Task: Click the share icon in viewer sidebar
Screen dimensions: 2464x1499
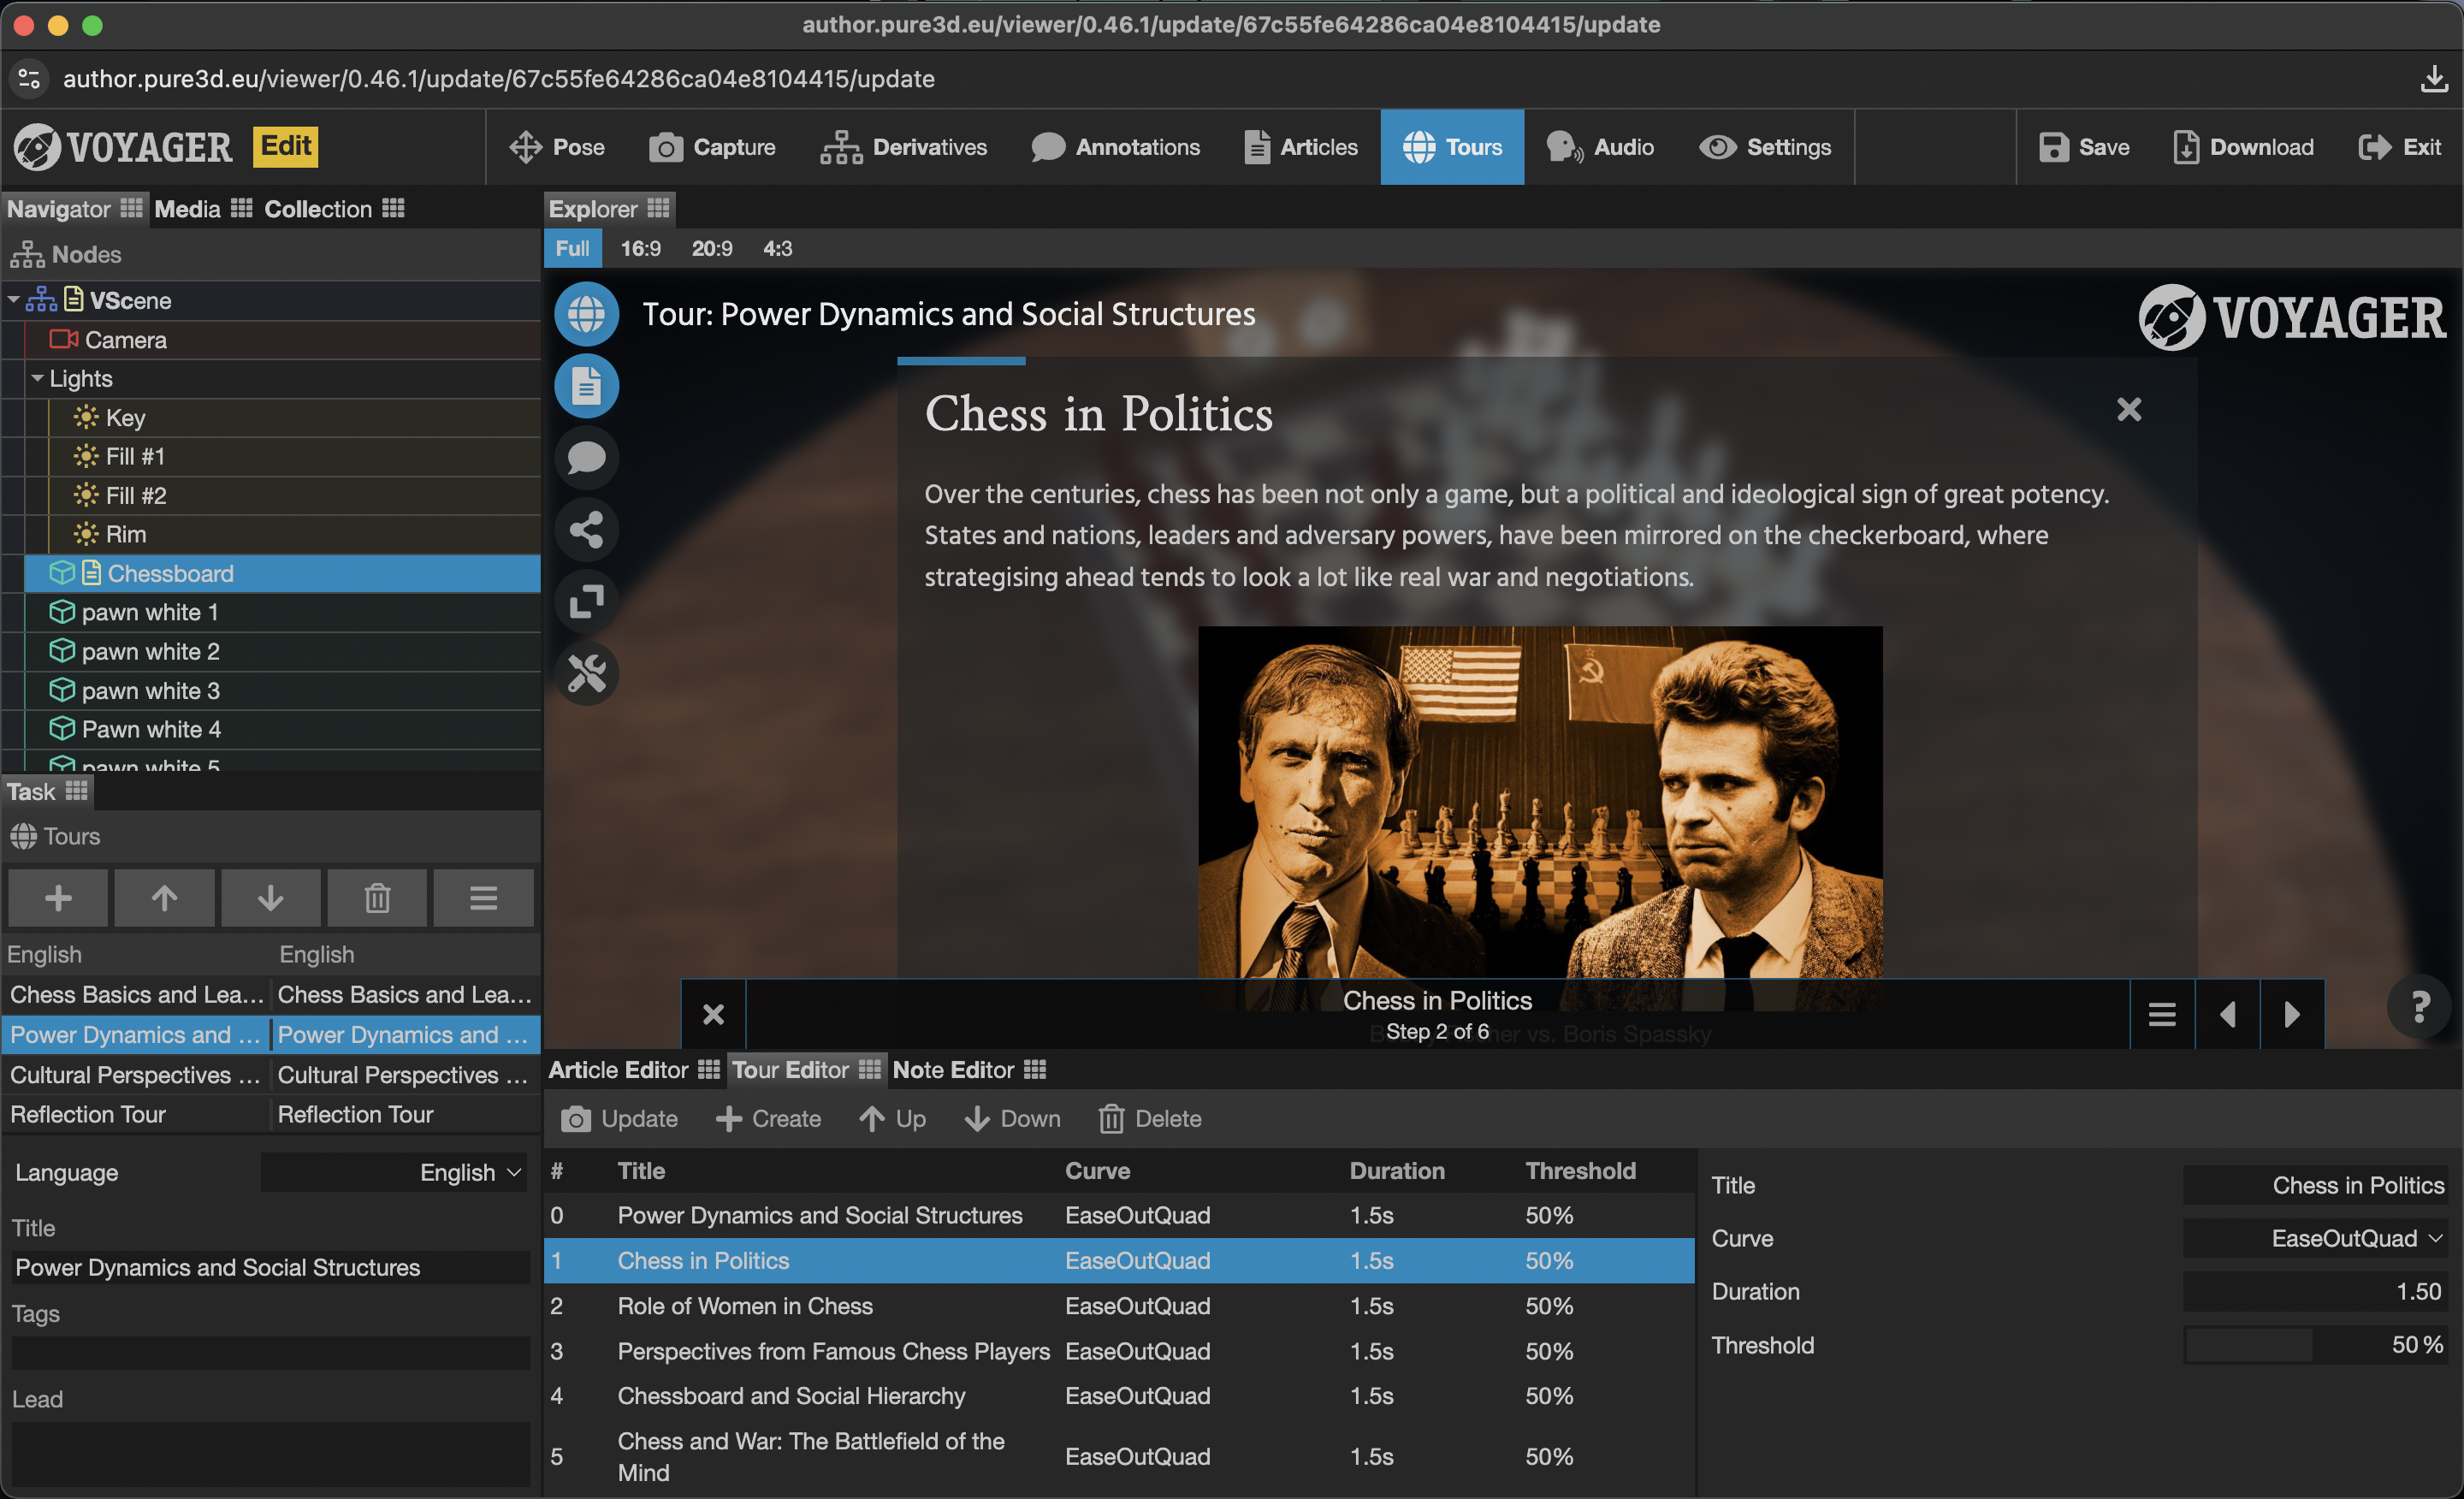Action: 586,529
